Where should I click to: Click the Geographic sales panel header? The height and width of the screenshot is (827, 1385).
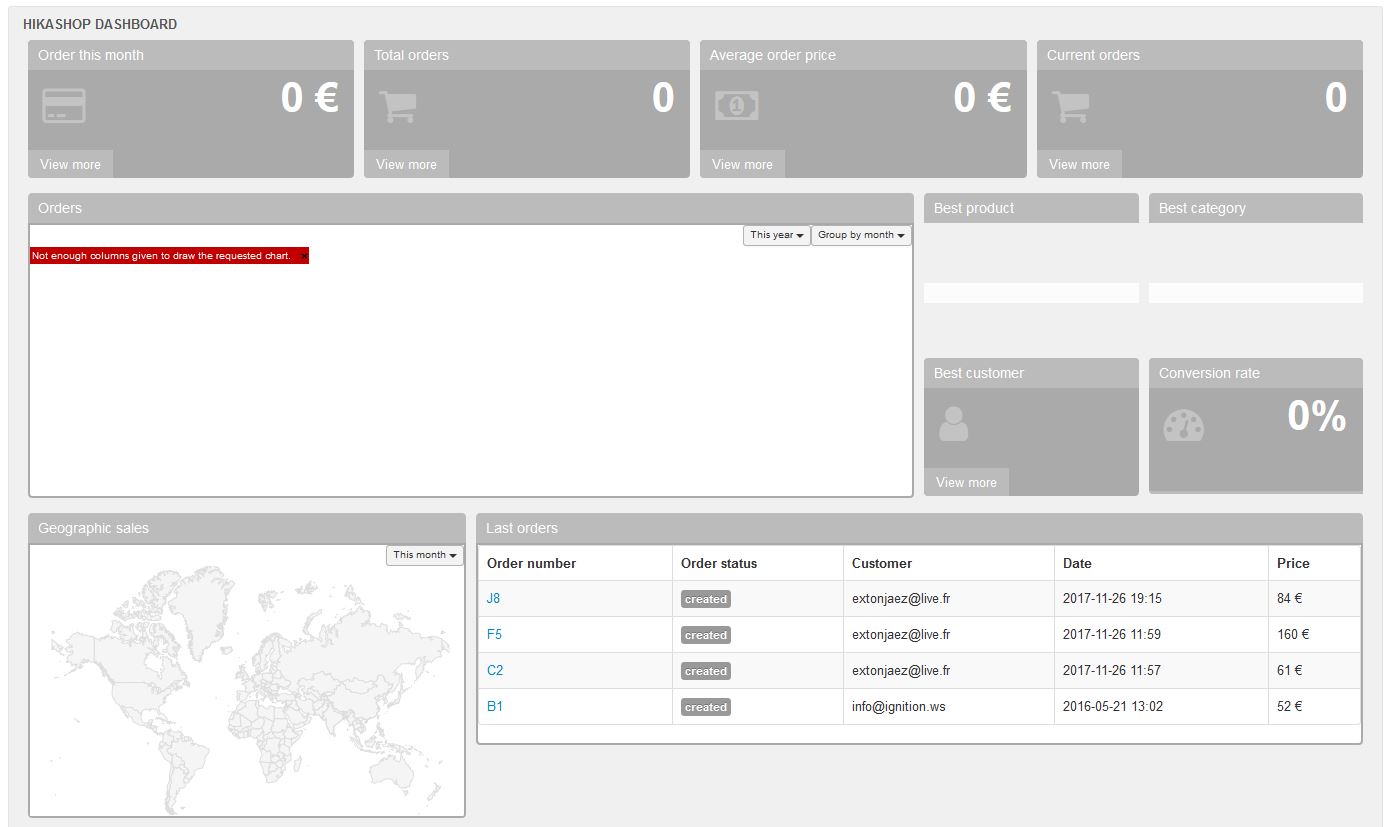pos(247,528)
